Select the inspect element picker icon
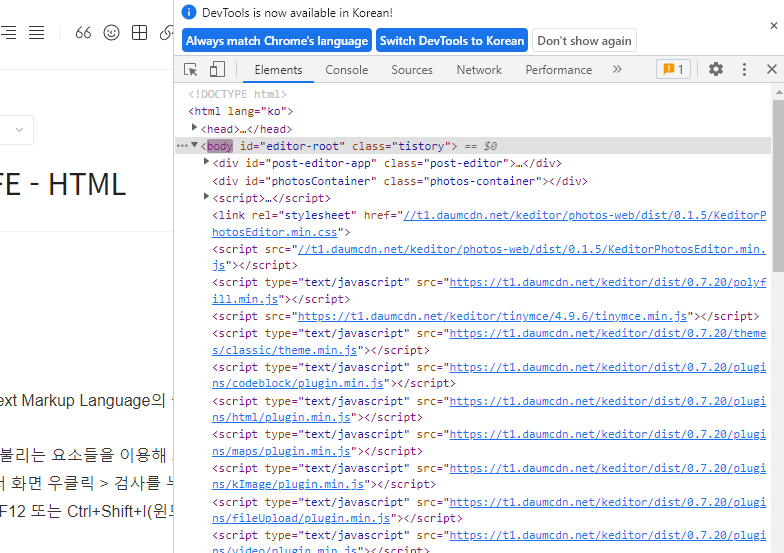Screen dimensions: 784x553 (190, 70)
